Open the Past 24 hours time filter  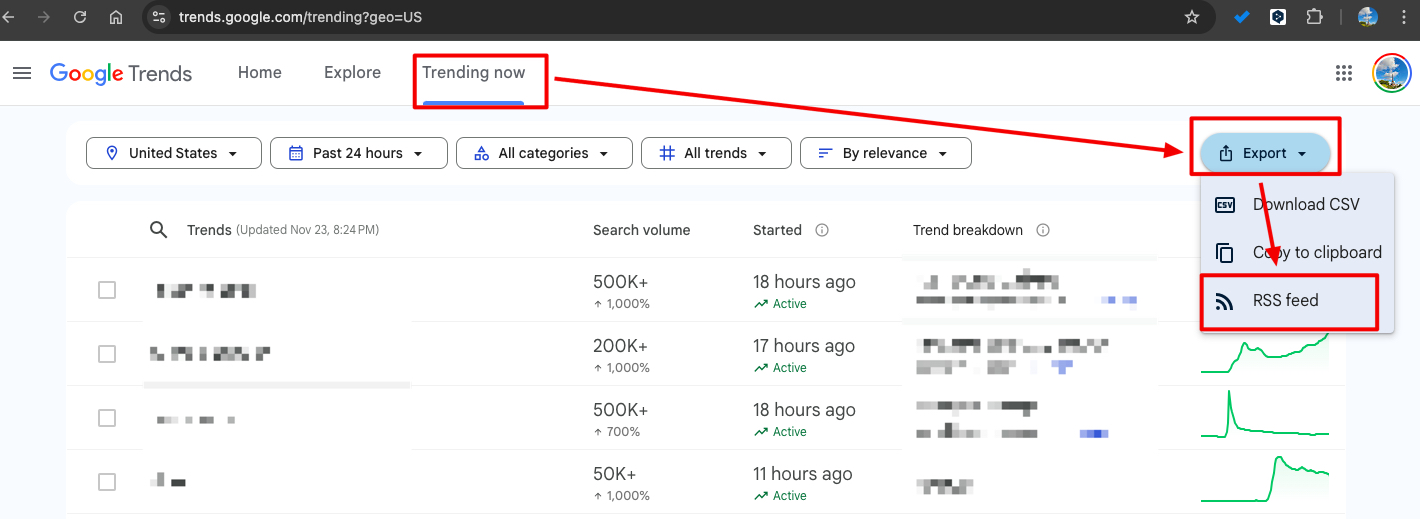click(356, 153)
